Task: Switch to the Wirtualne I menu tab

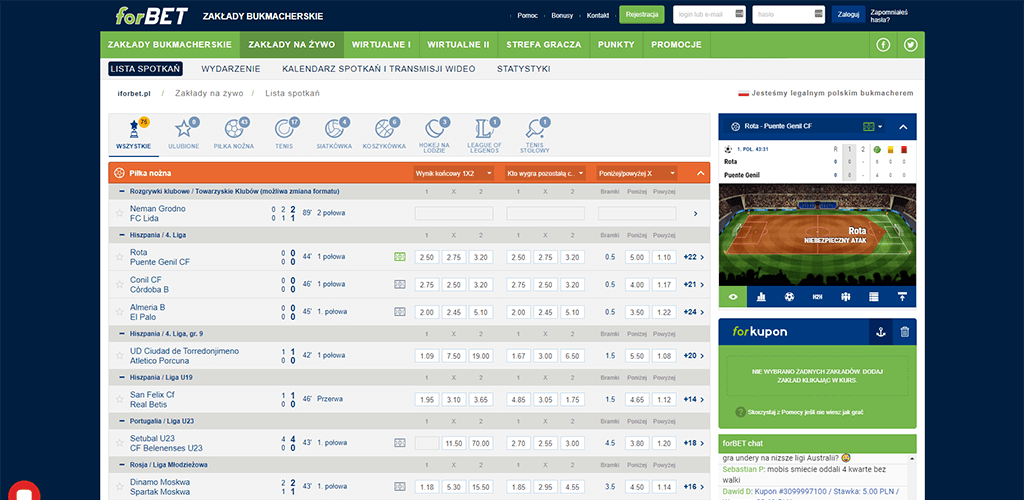Action: pyautogui.click(x=381, y=45)
